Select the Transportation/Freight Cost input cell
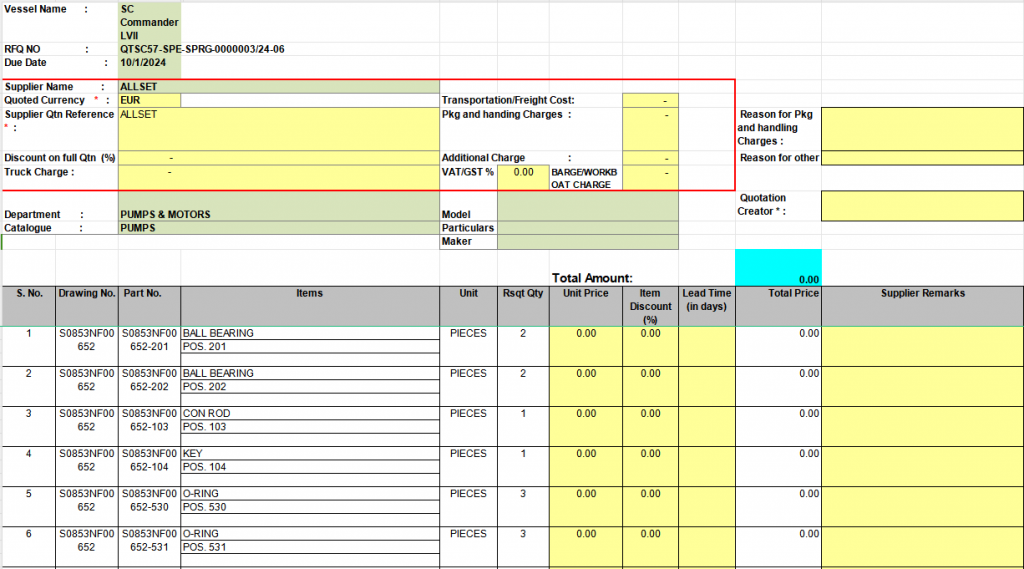This screenshot has width=1024, height=569. point(650,100)
